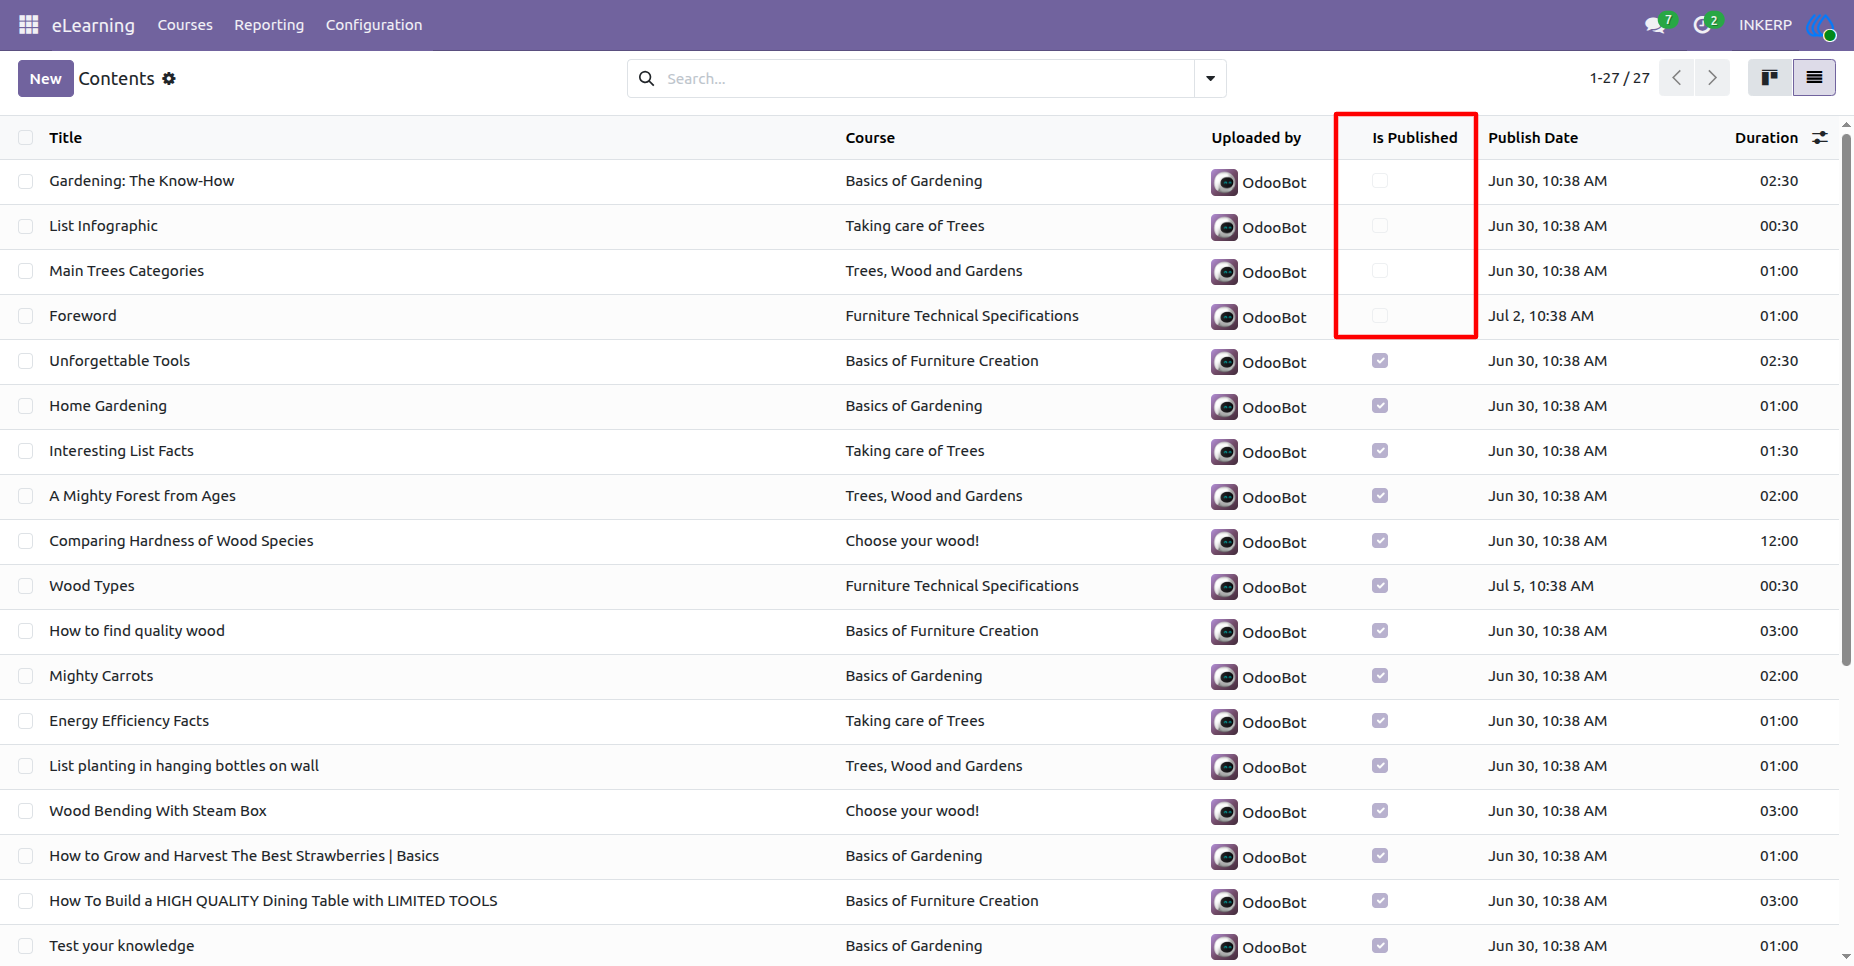Click the search magnifier icon
This screenshot has width=1854, height=966.
pyautogui.click(x=646, y=78)
